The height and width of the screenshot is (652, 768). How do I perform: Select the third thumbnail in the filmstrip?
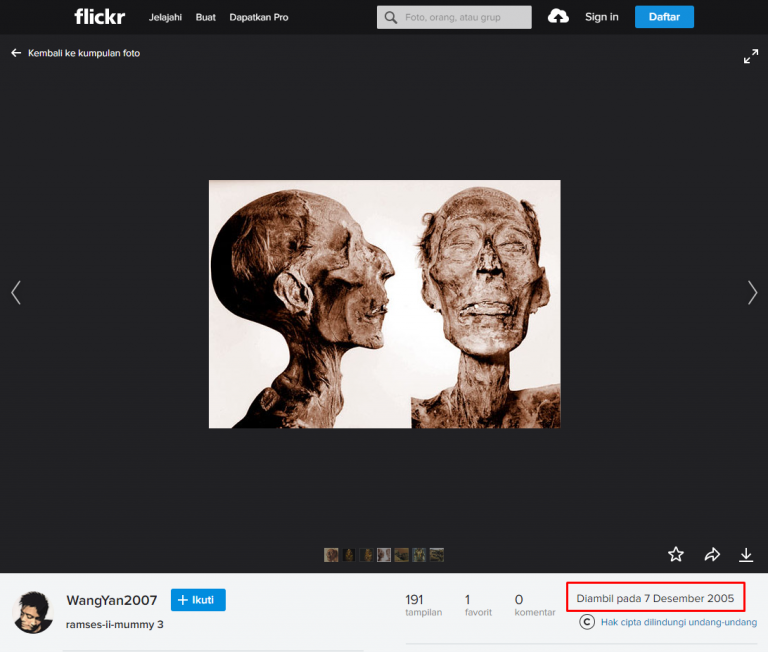tap(366, 555)
